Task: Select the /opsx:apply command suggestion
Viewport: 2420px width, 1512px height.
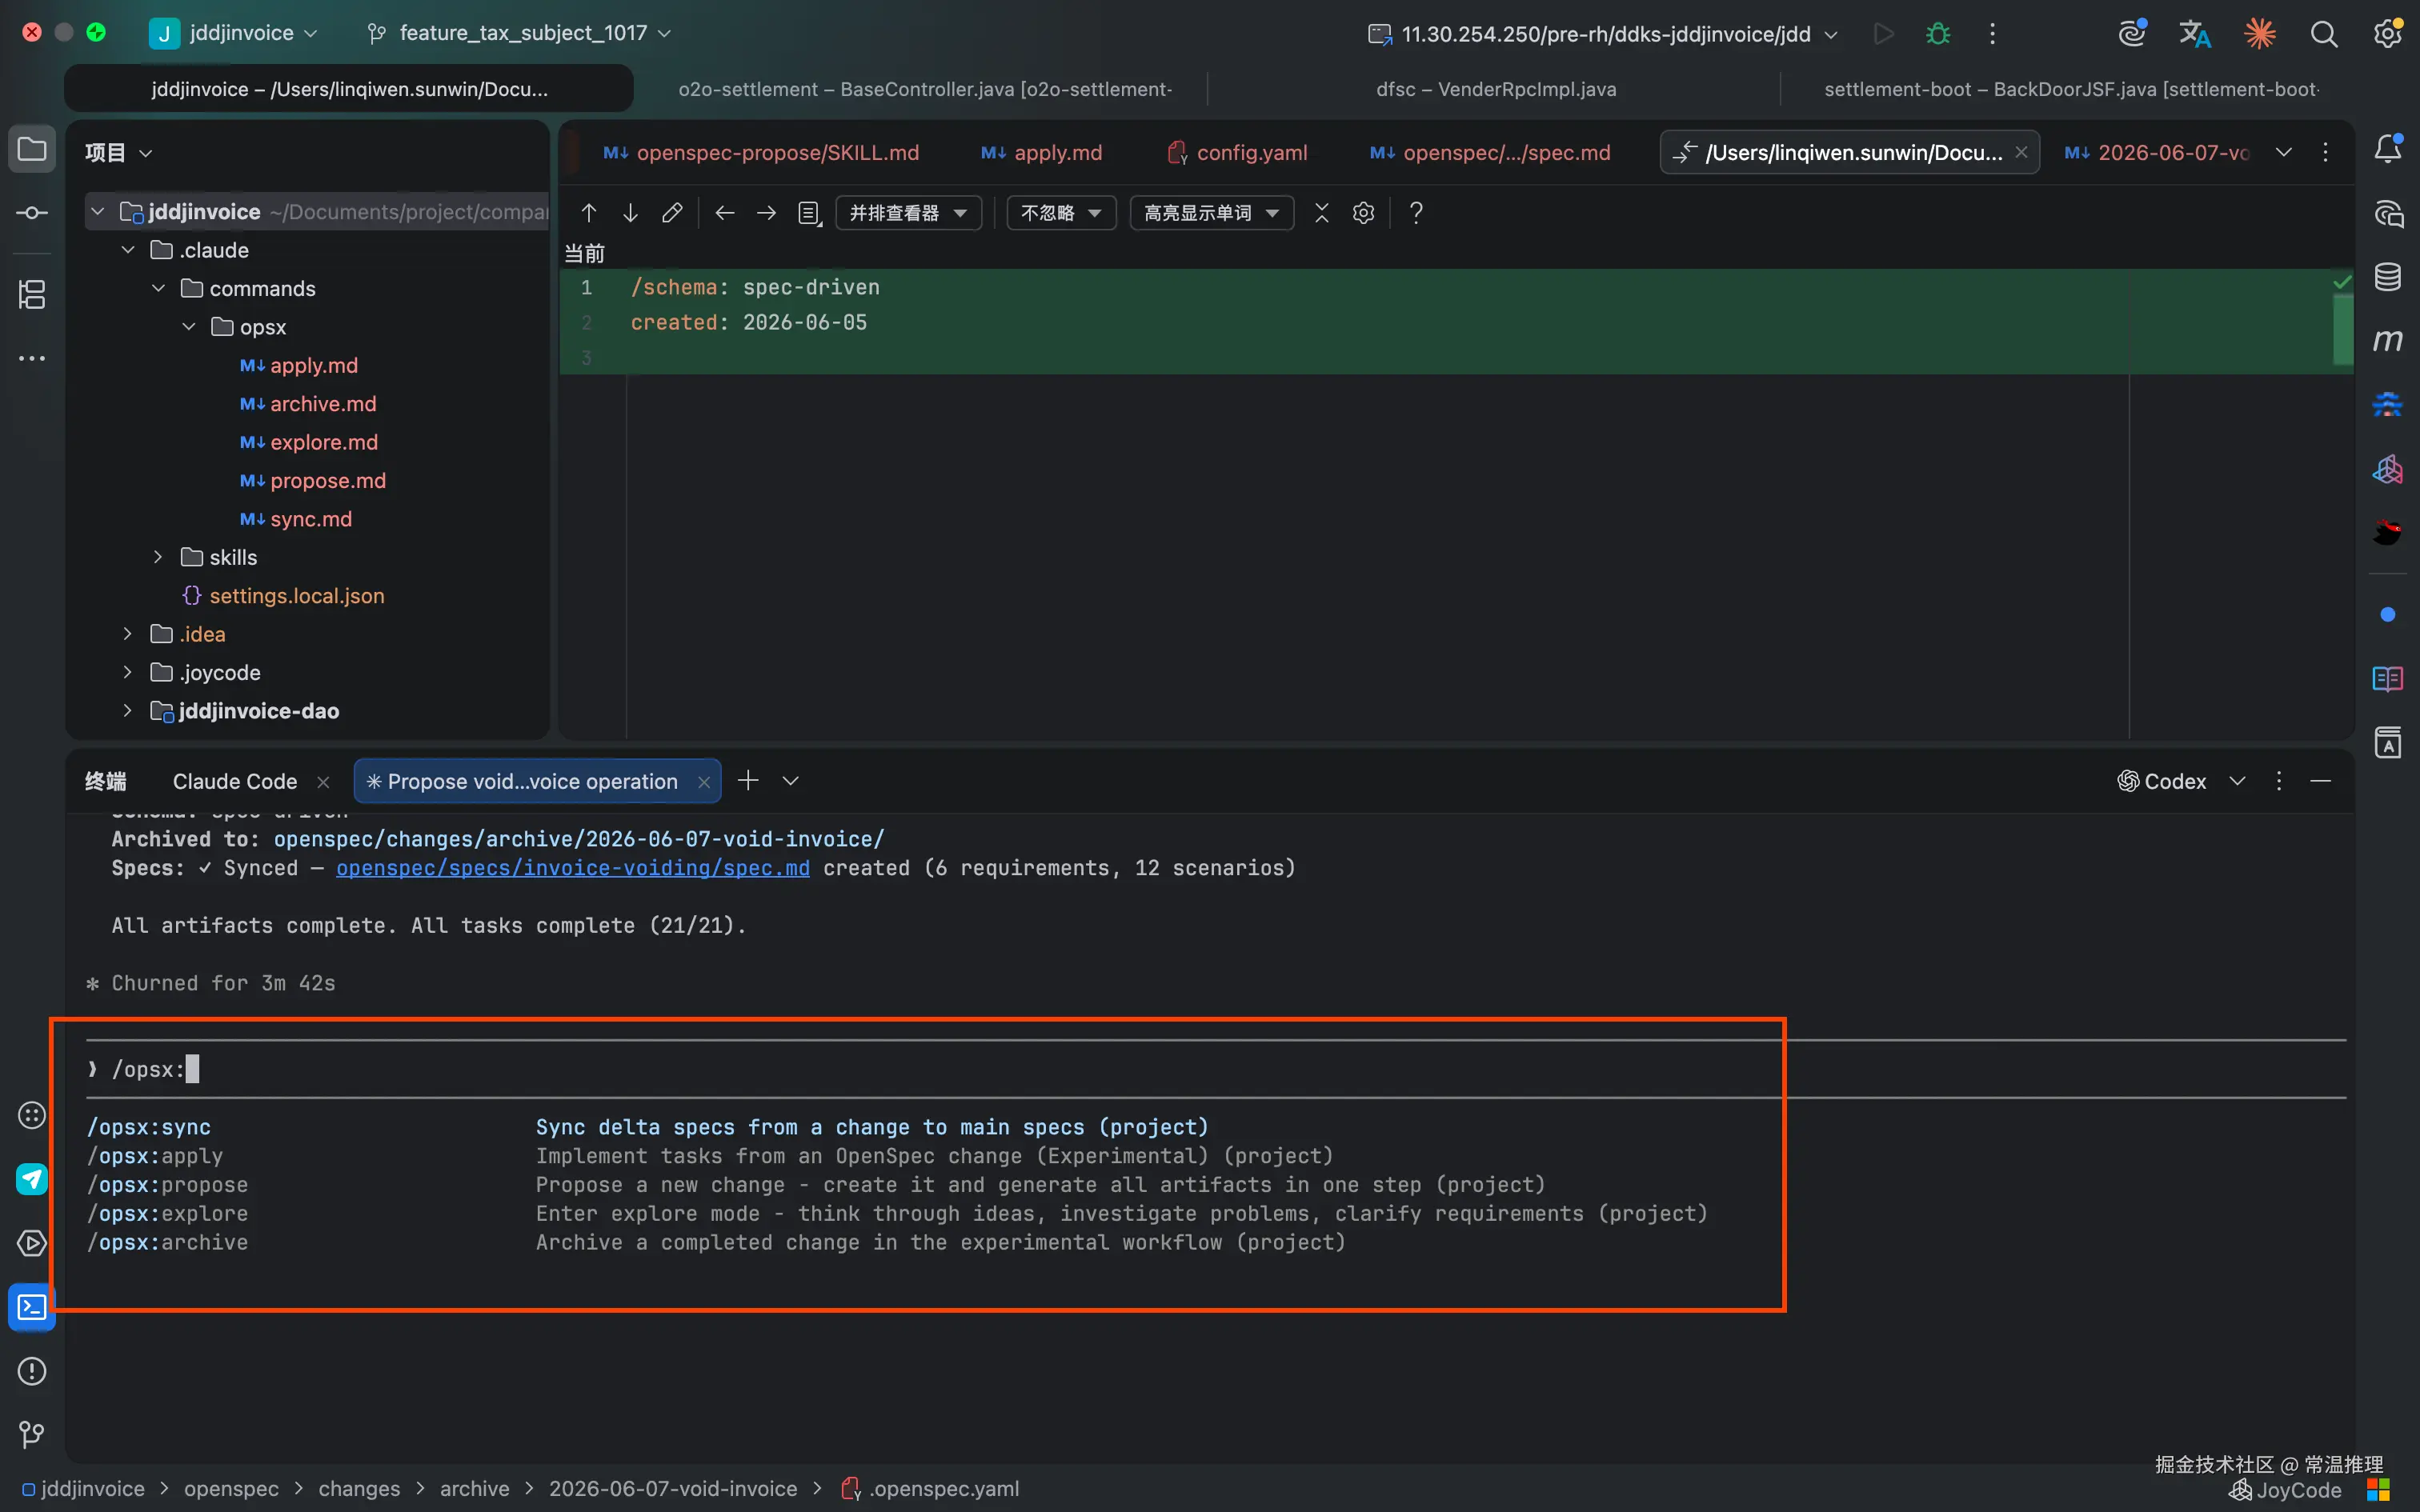Action: coord(155,1156)
